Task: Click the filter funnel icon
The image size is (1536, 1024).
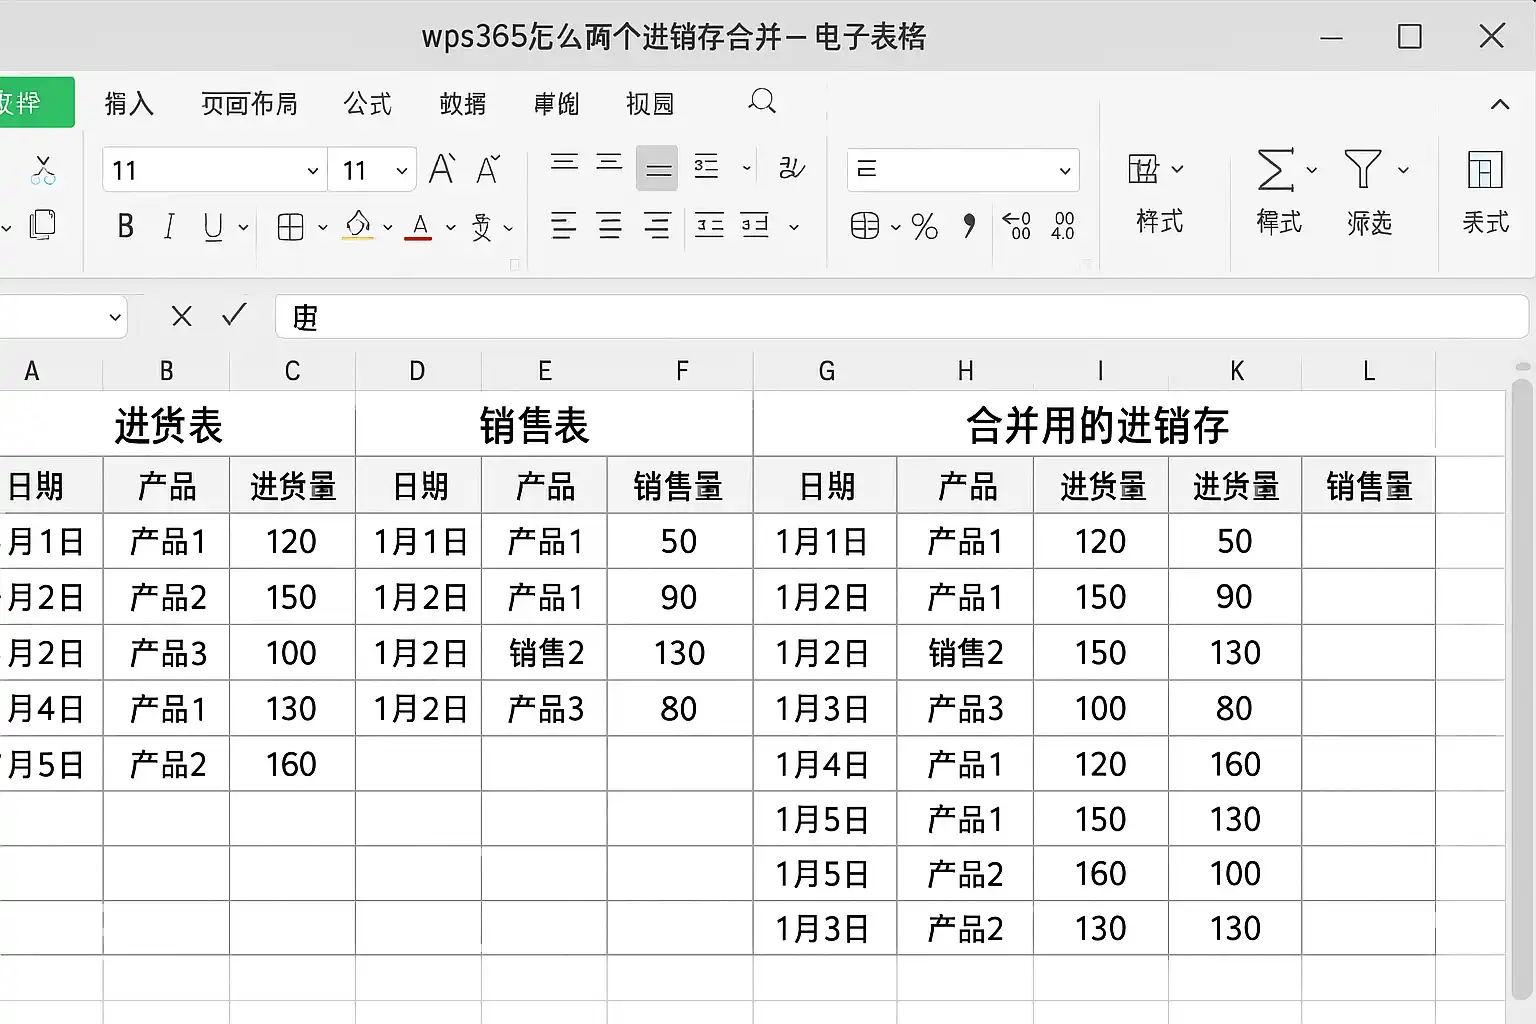Action: (1362, 170)
